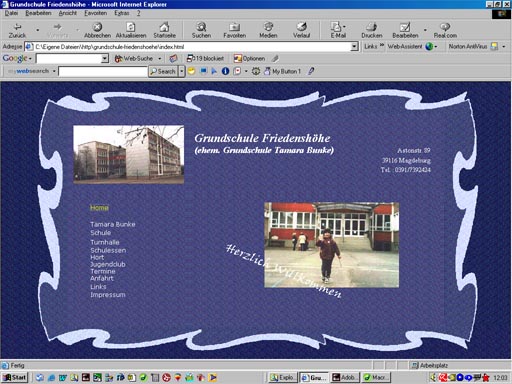Click the 19 blockiert popup blocker
The image size is (512, 384).
pyautogui.click(x=205, y=59)
